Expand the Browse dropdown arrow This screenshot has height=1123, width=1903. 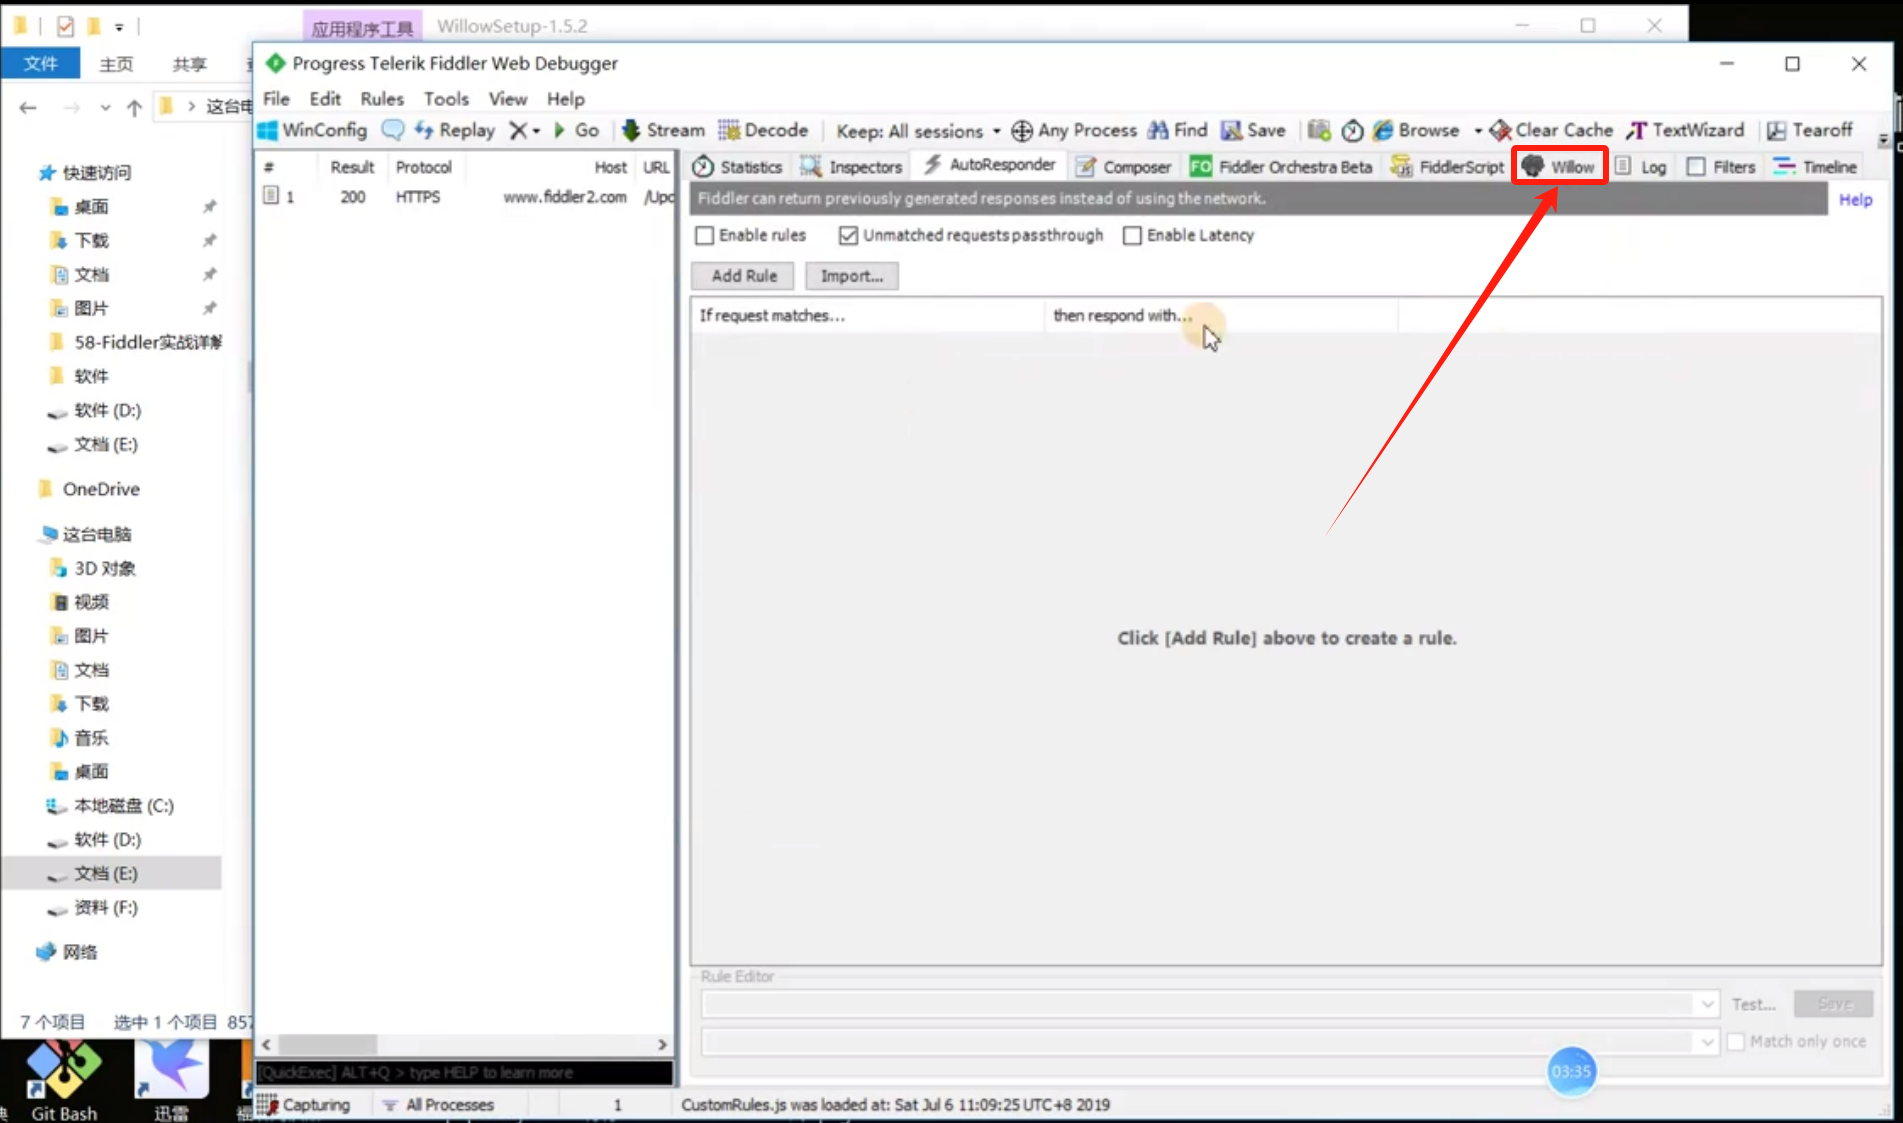coord(1477,131)
